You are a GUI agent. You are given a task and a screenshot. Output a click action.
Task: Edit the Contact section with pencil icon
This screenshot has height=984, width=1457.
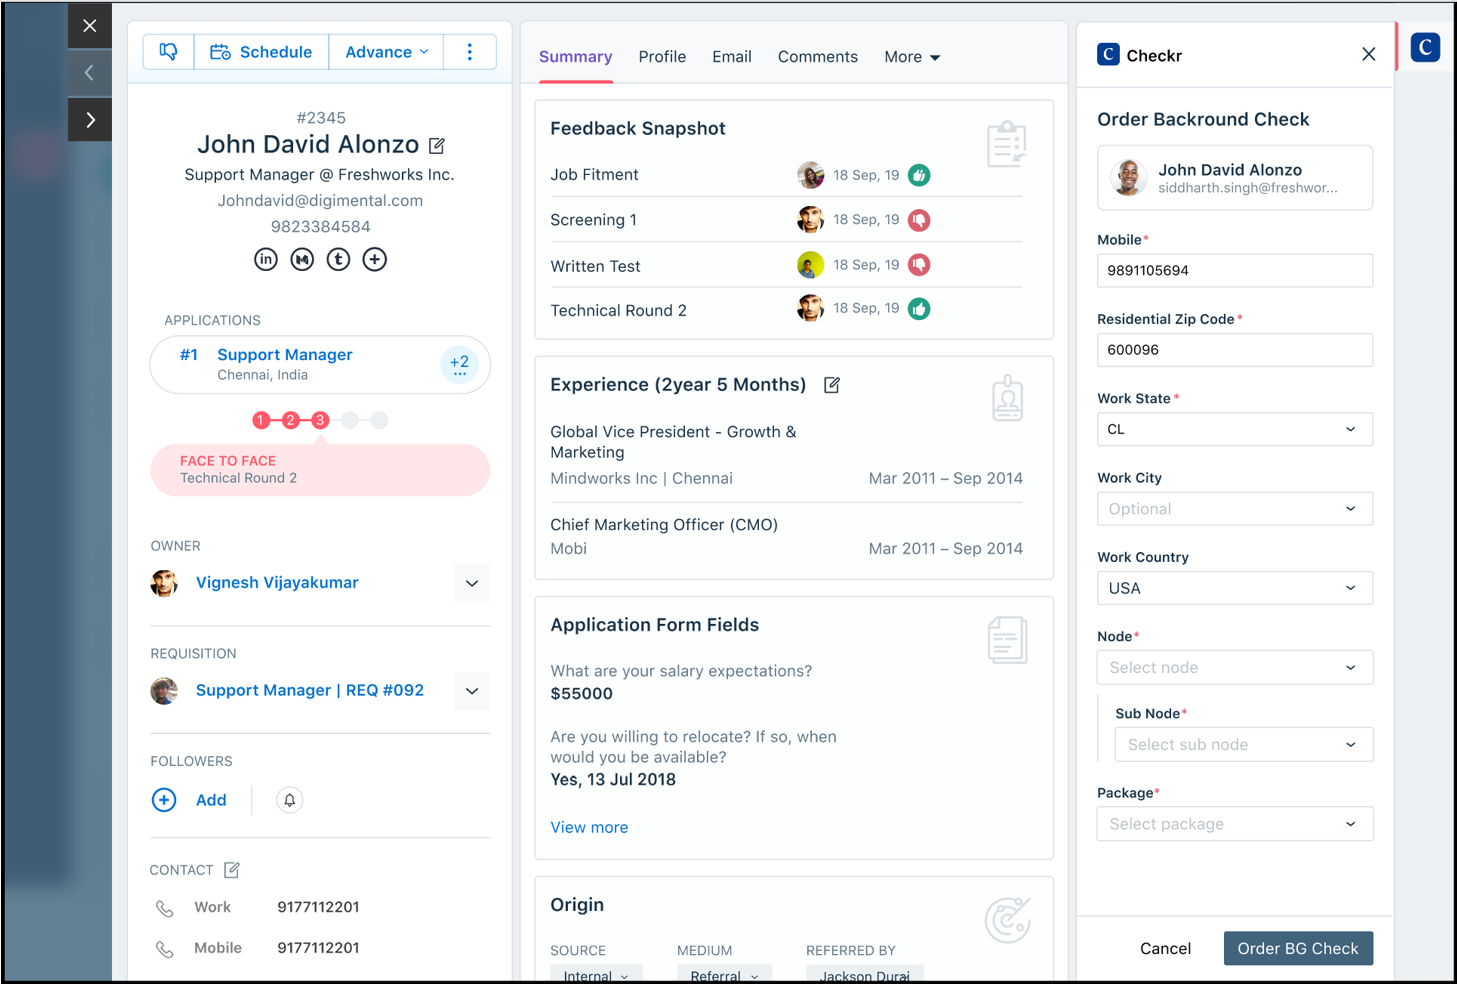coord(232,870)
